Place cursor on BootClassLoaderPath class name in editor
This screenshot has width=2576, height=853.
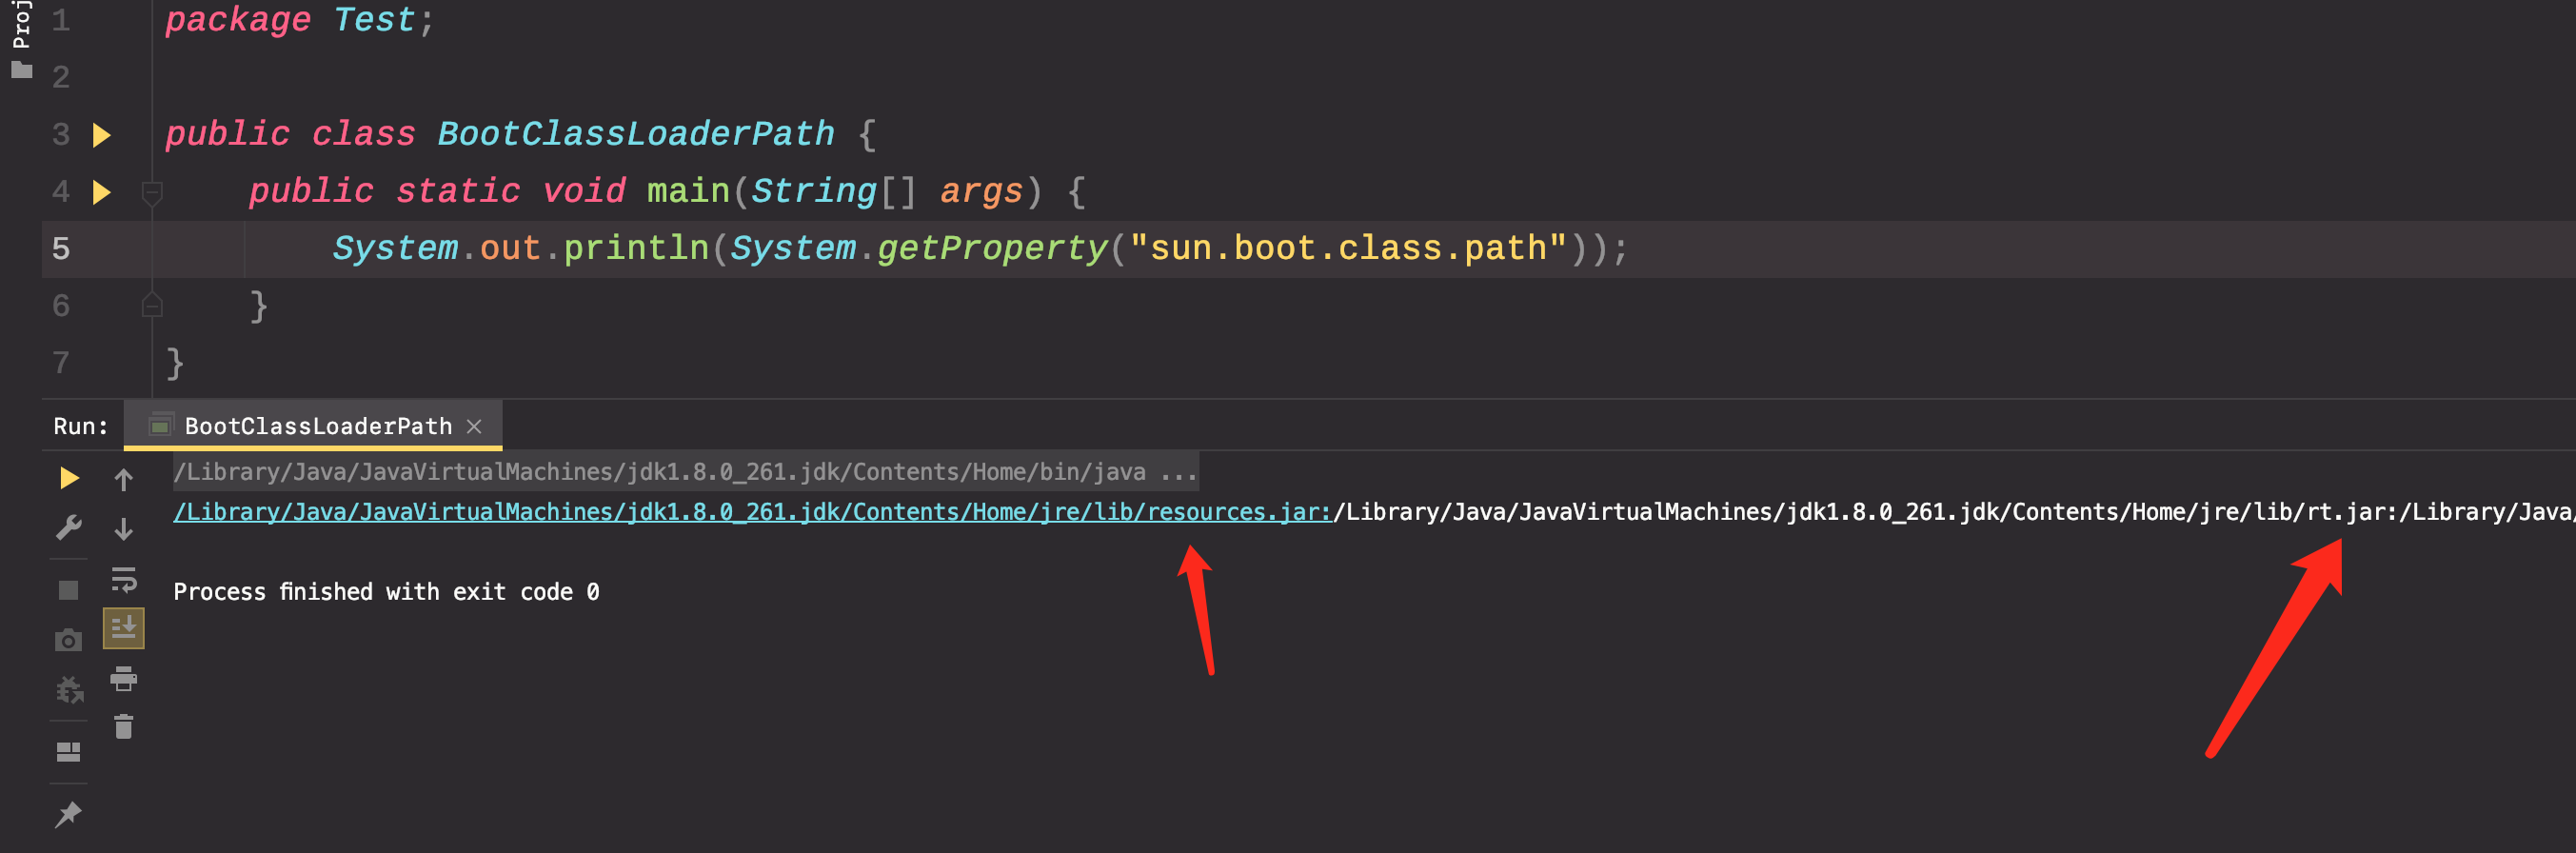[636, 134]
